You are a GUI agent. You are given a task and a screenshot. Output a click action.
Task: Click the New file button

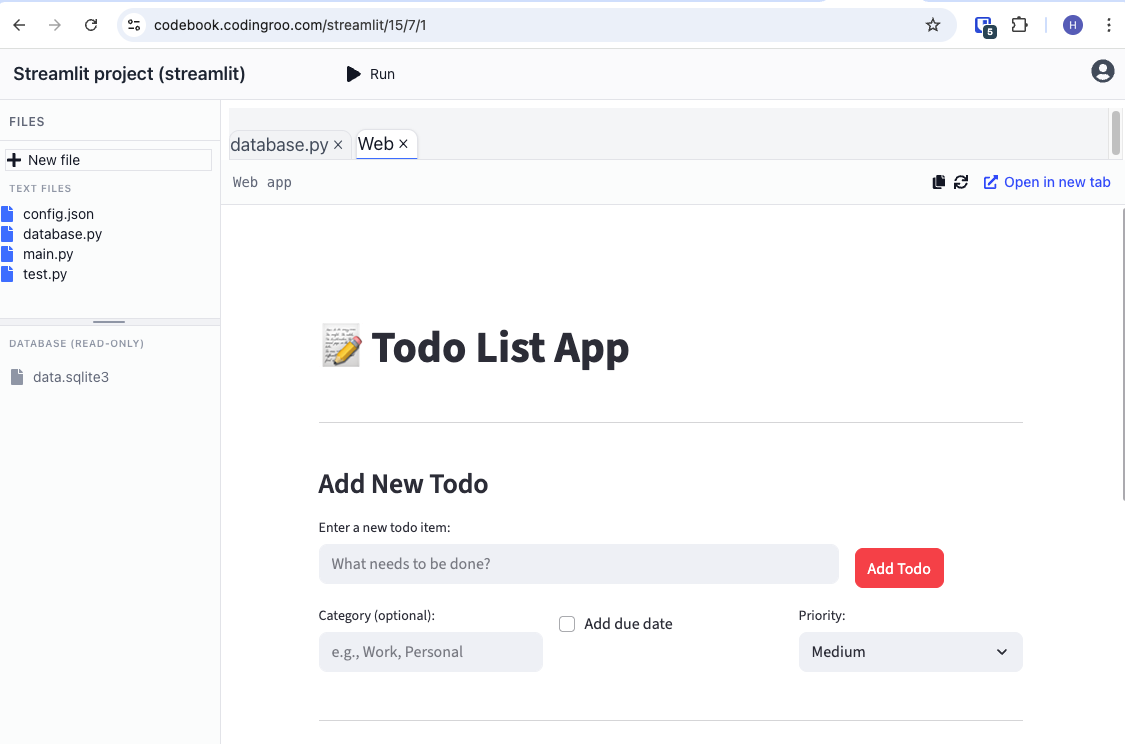pyautogui.click(x=108, y=160)
